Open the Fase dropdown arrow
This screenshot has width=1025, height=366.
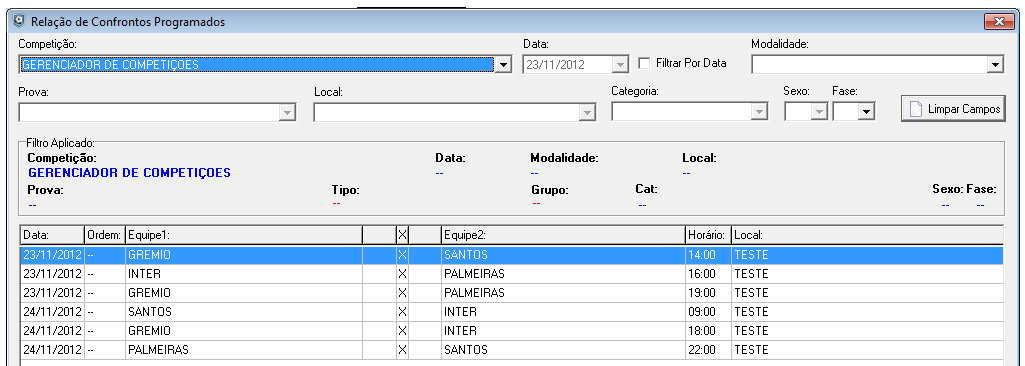867,112
